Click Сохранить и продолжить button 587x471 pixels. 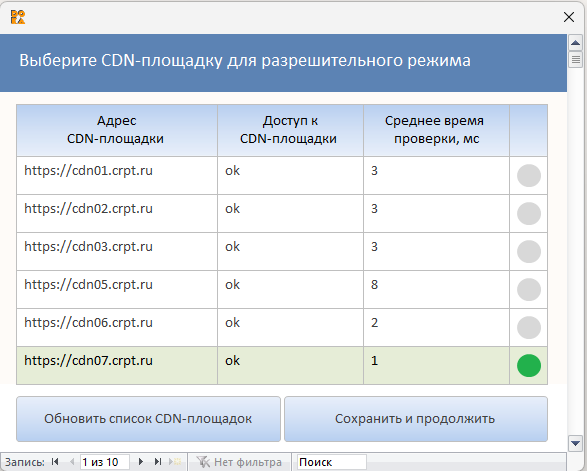click(416, 419)
